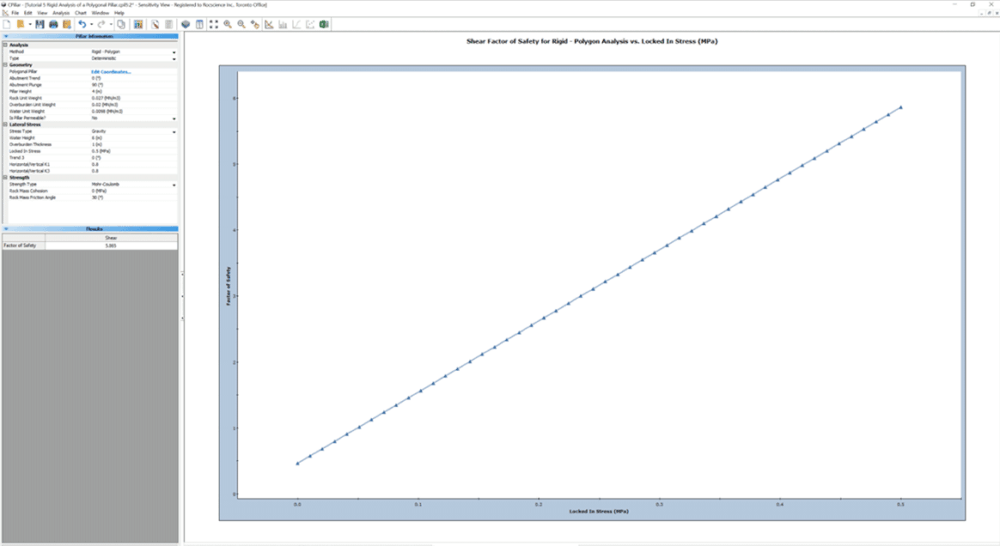Open the Method dropdown showing Rigid - Polygon

174,52
